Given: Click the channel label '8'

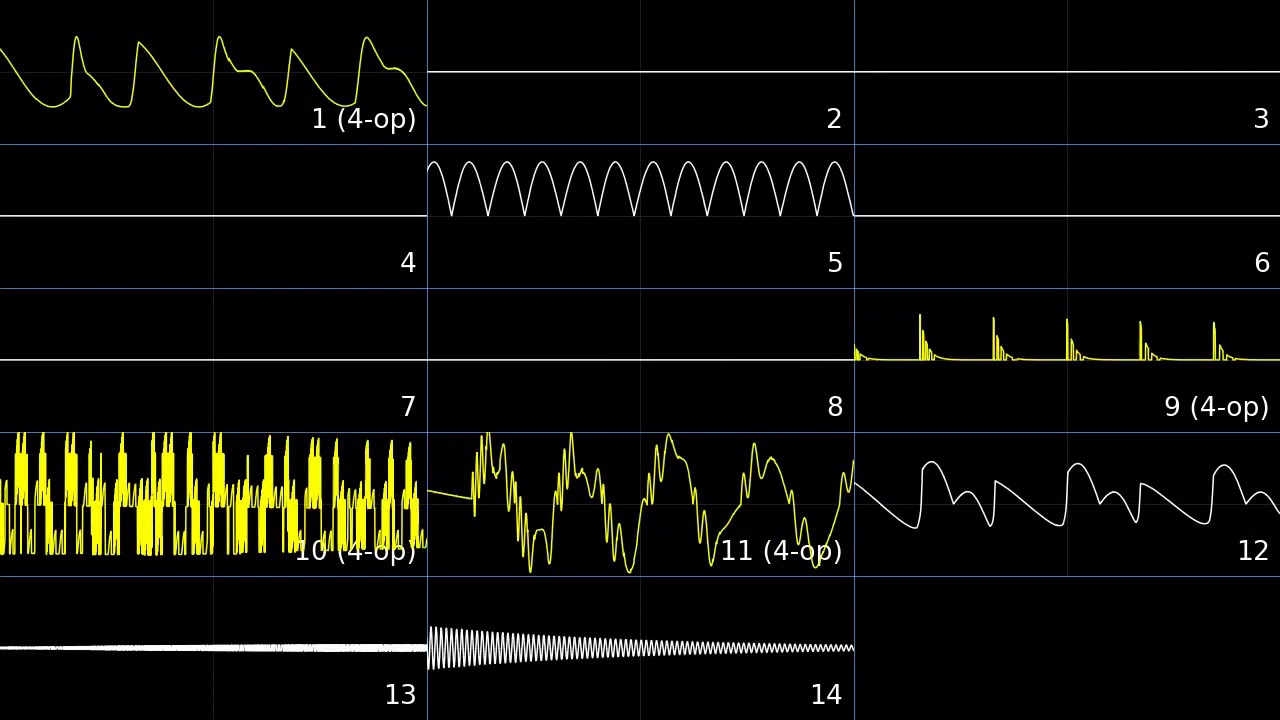Looking at the screenshot, I should [x=834, y=408].
